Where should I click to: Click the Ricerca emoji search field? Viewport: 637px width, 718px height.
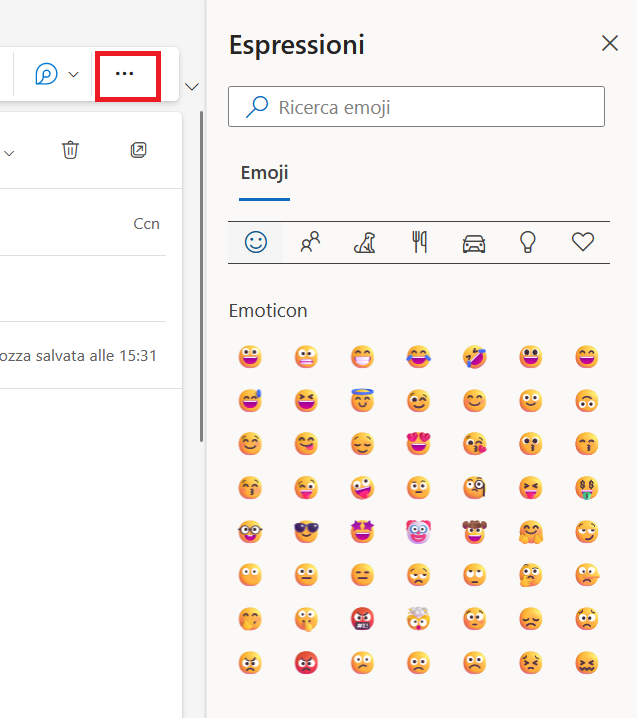[x=416, y=107]
